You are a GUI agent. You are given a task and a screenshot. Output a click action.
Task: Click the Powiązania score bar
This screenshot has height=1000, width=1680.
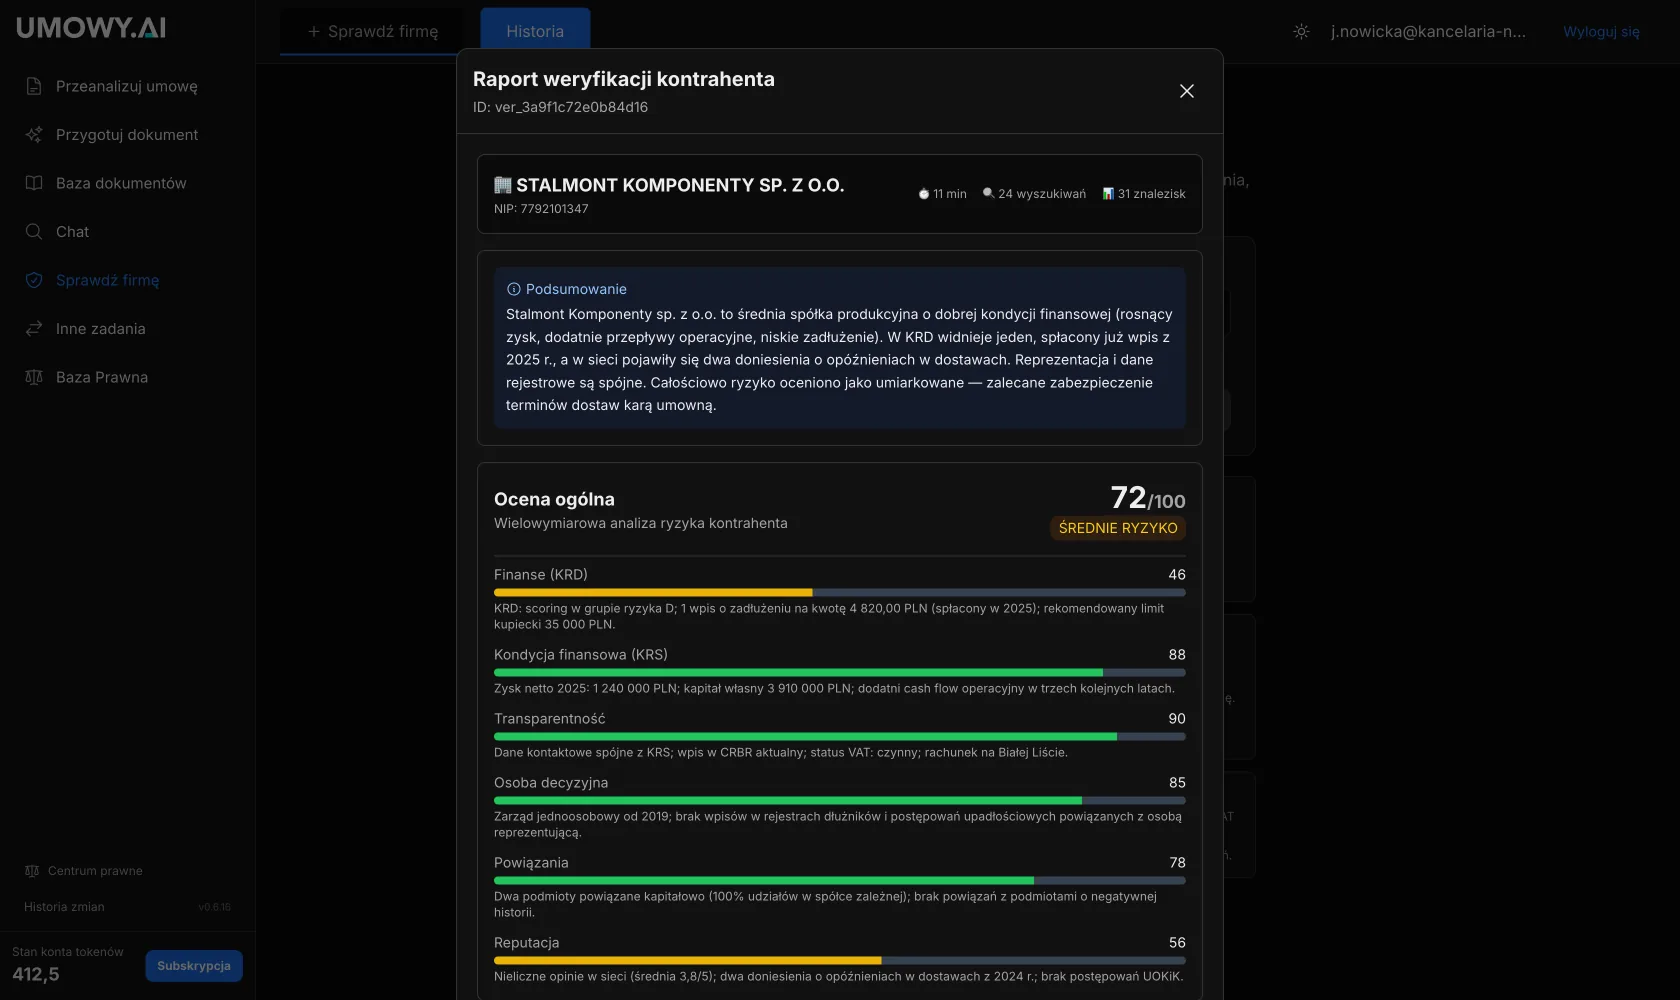click(x=840, y=881)
